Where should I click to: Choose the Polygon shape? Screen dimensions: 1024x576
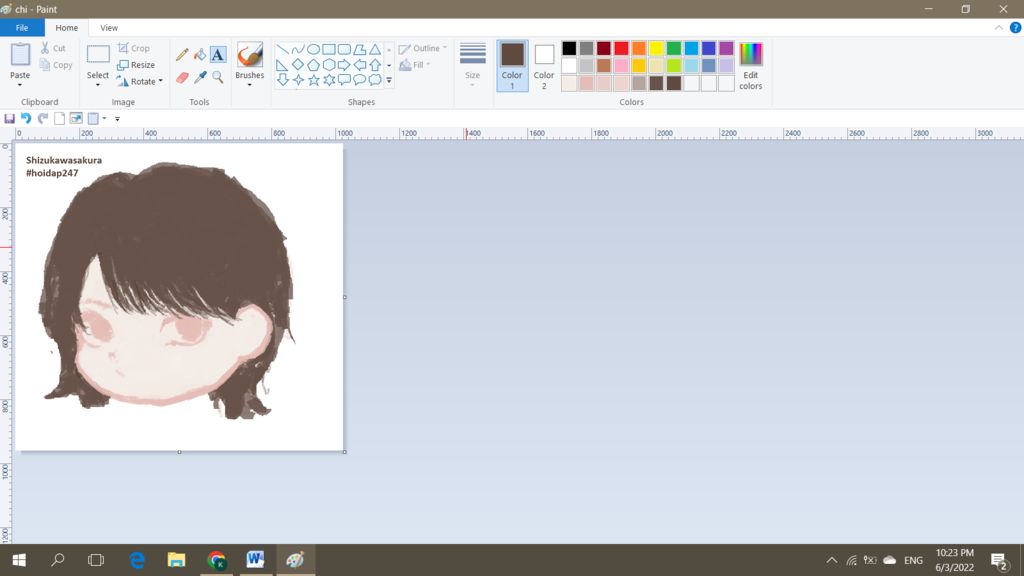pyautogui.click(x=360, y=50)
